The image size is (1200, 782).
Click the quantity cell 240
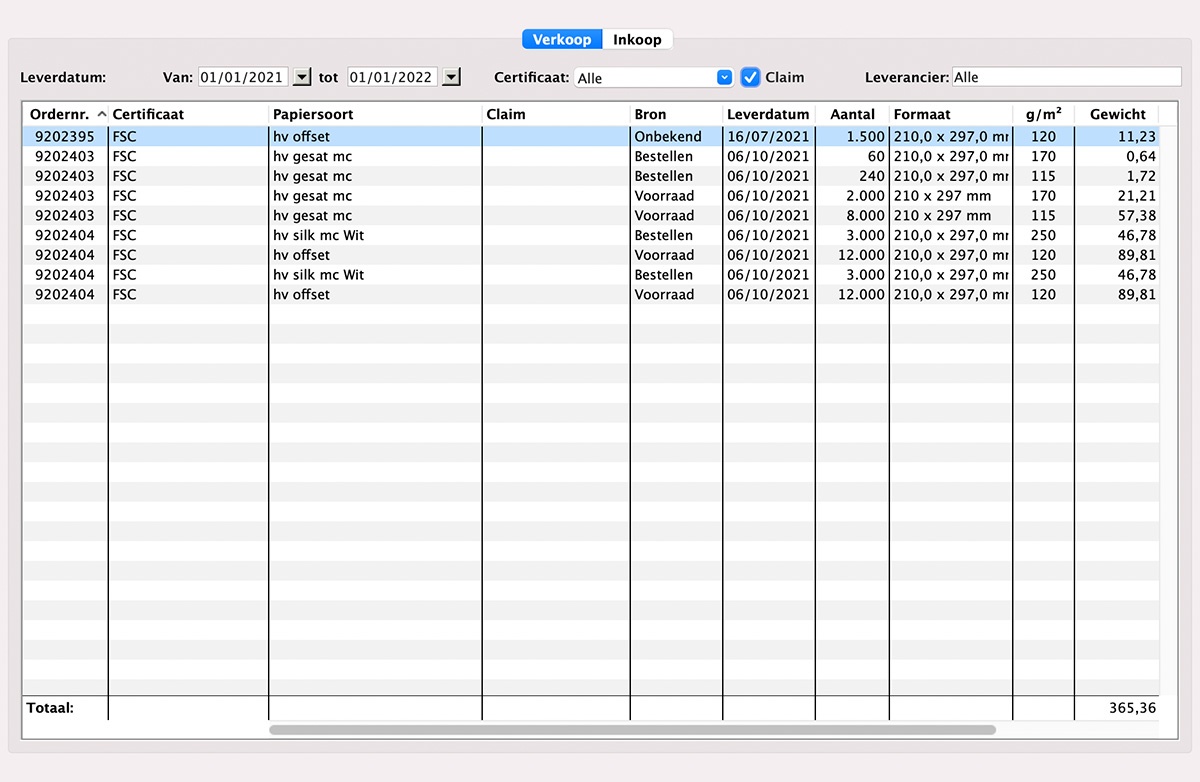point(872,176)
